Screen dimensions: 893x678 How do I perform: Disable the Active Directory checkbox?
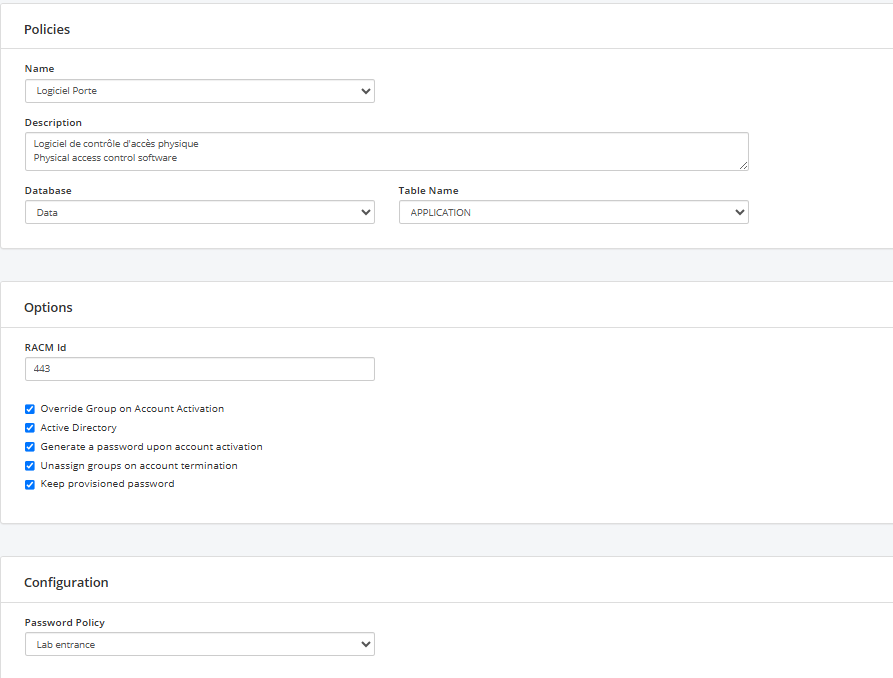pyautogui.click(x=30, y=427)
